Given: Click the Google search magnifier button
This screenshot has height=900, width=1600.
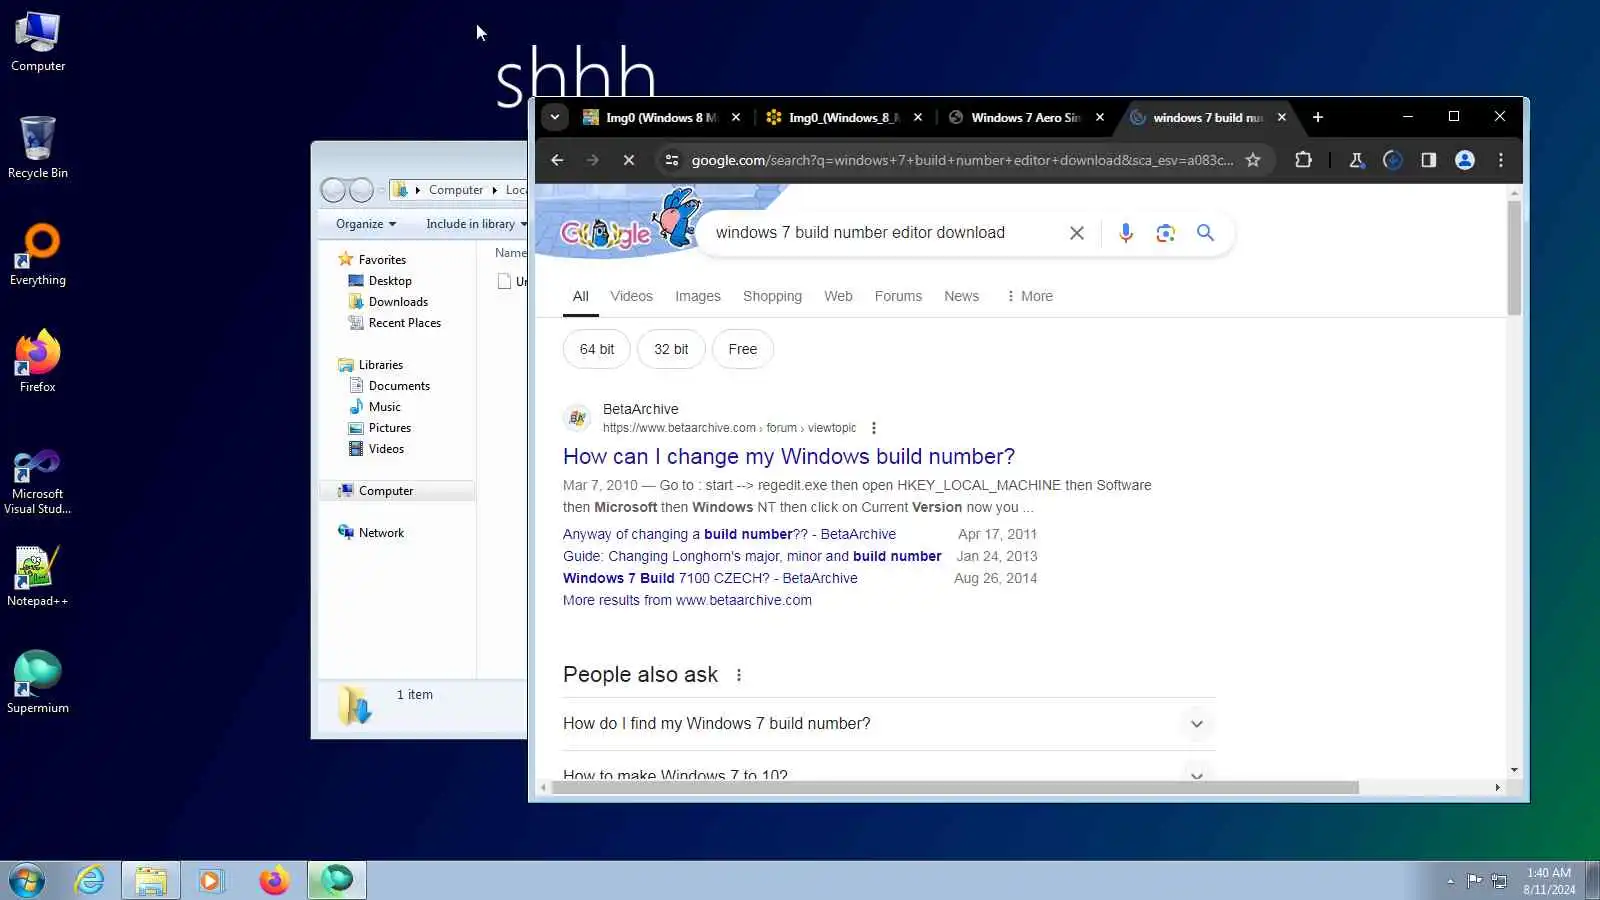Looking at the screenshot, I should [1205, 233].
